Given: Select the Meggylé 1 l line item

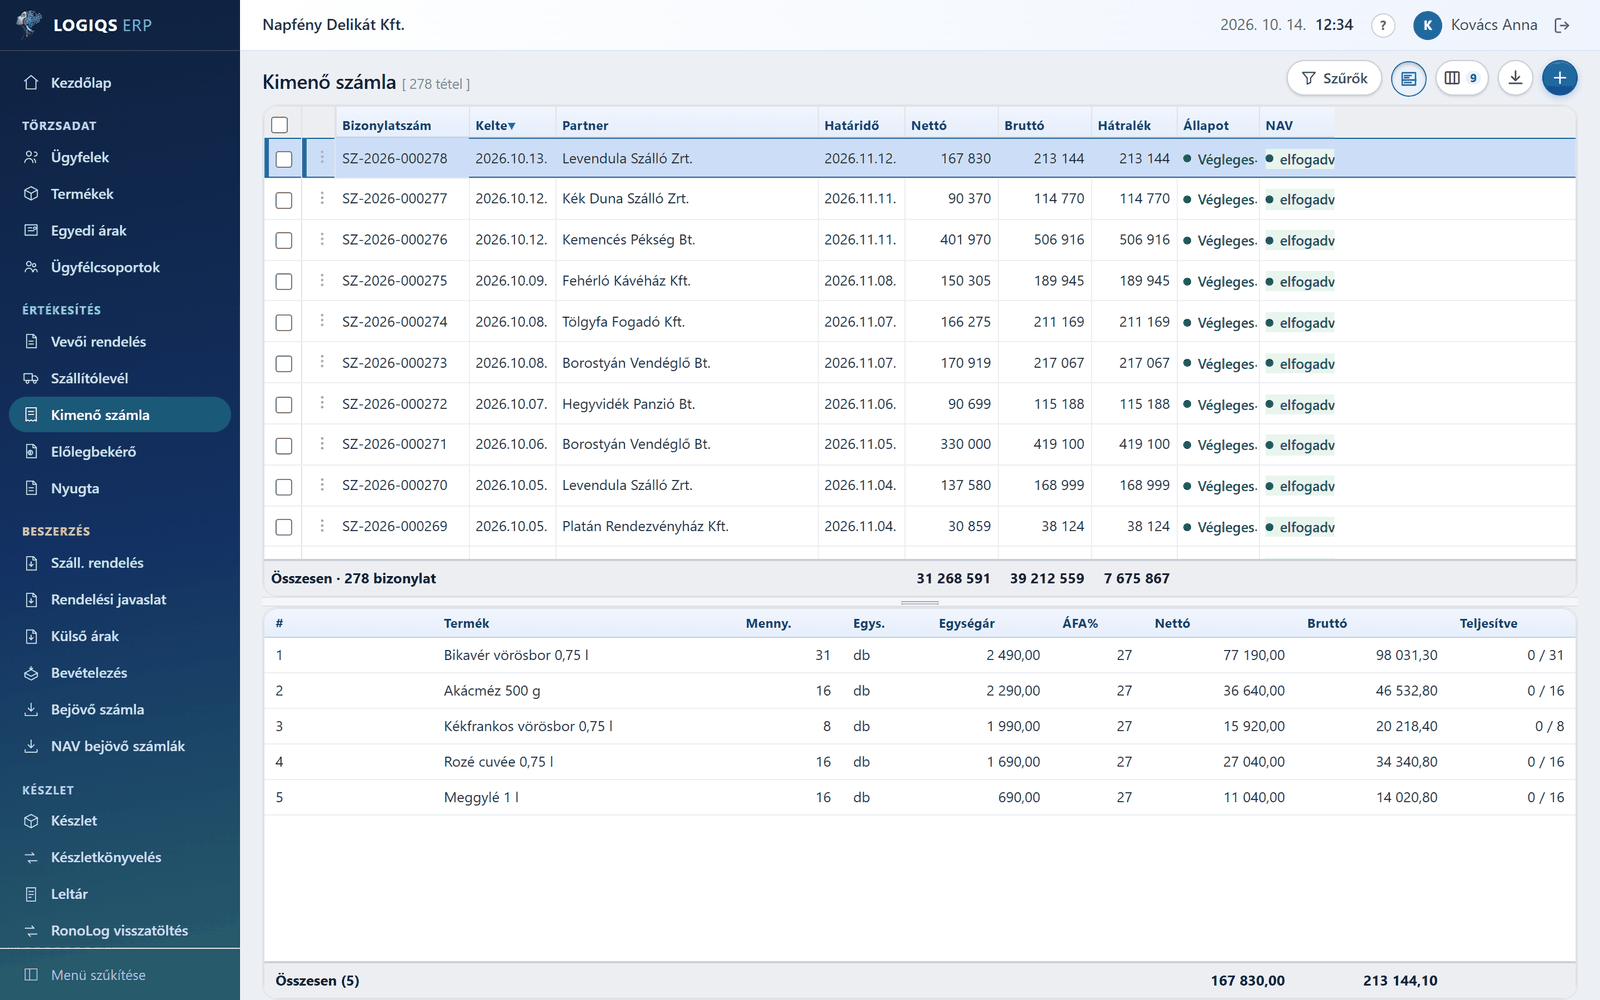Looking at the screenshot, I should tap(920, 797).
